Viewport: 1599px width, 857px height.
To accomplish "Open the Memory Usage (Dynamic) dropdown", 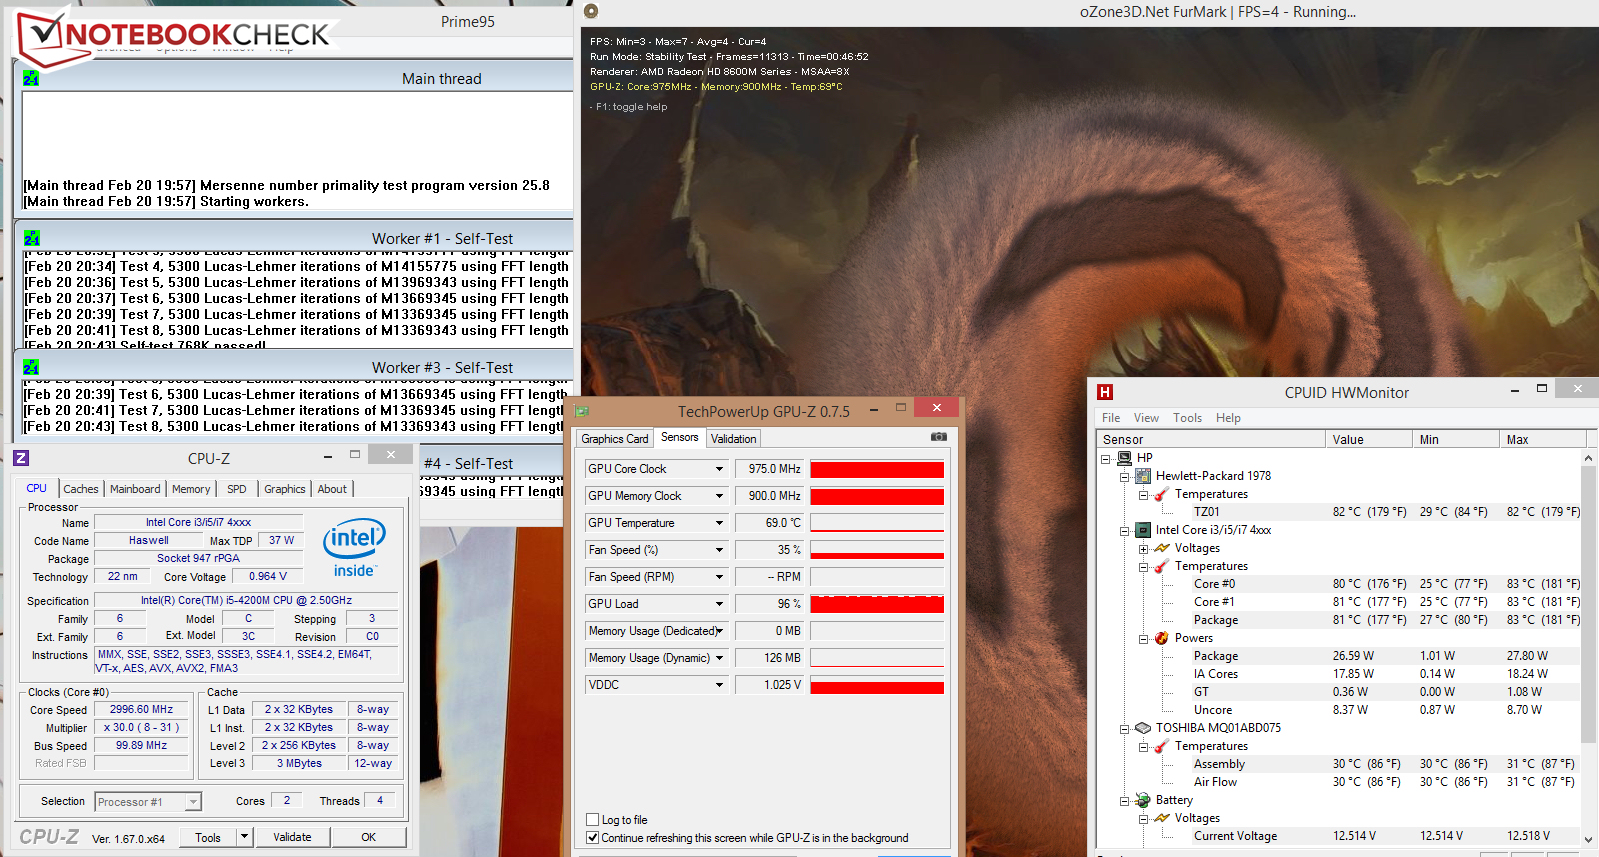I will (719, 658).
